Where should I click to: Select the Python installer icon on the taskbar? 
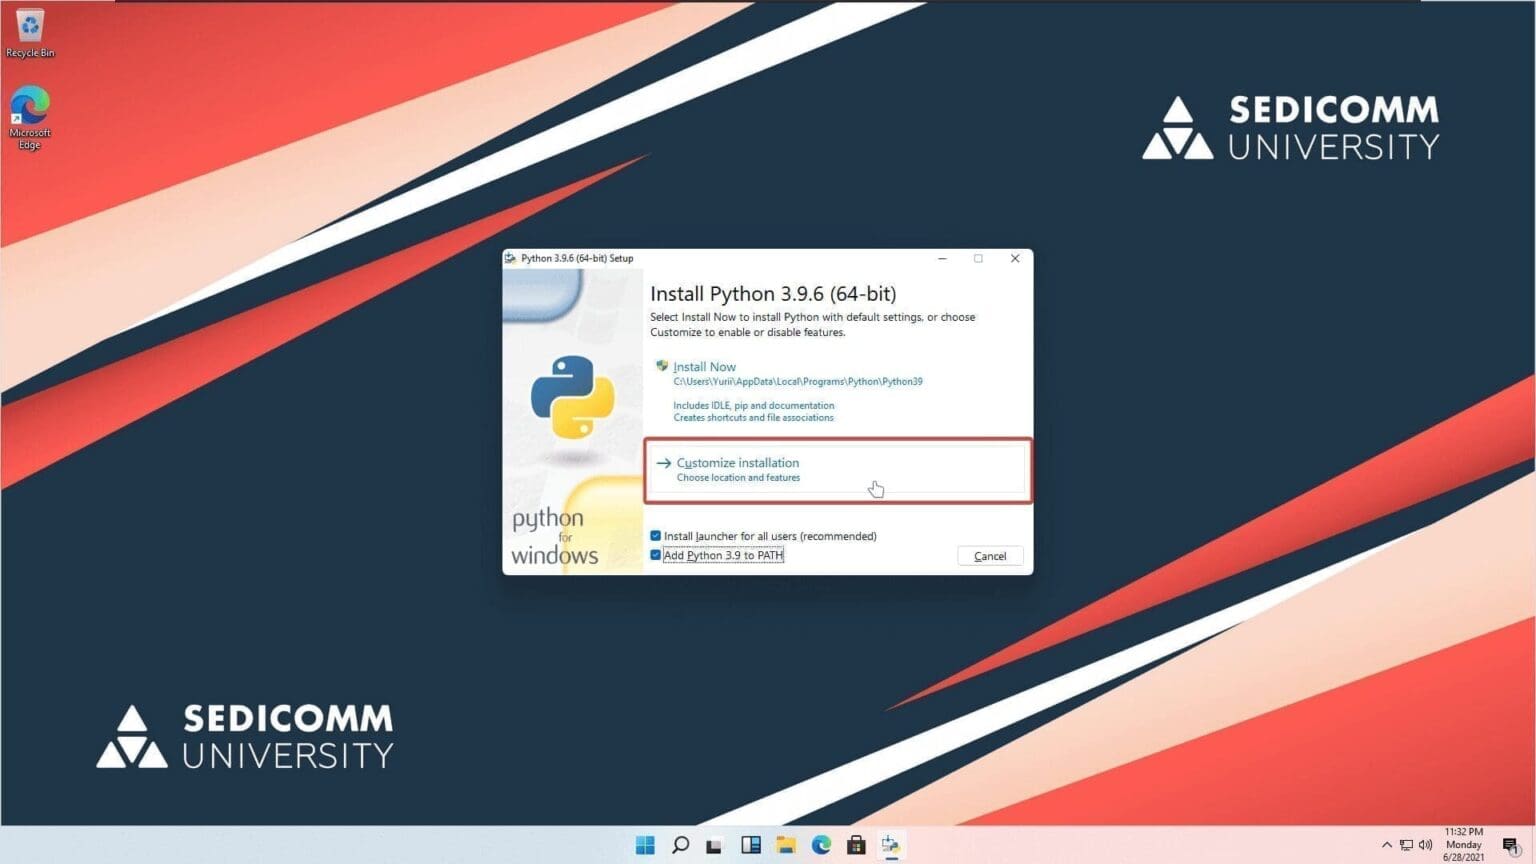click(891, 845)
